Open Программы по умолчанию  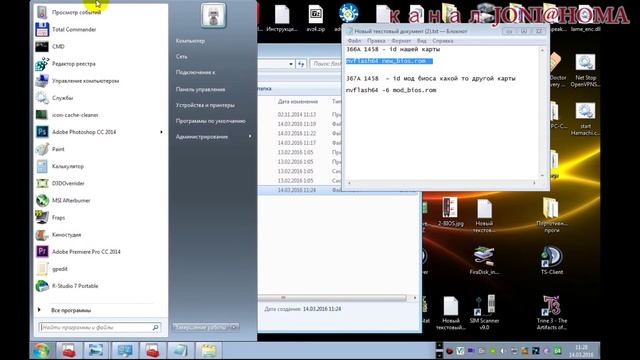(x=211, y=121)
